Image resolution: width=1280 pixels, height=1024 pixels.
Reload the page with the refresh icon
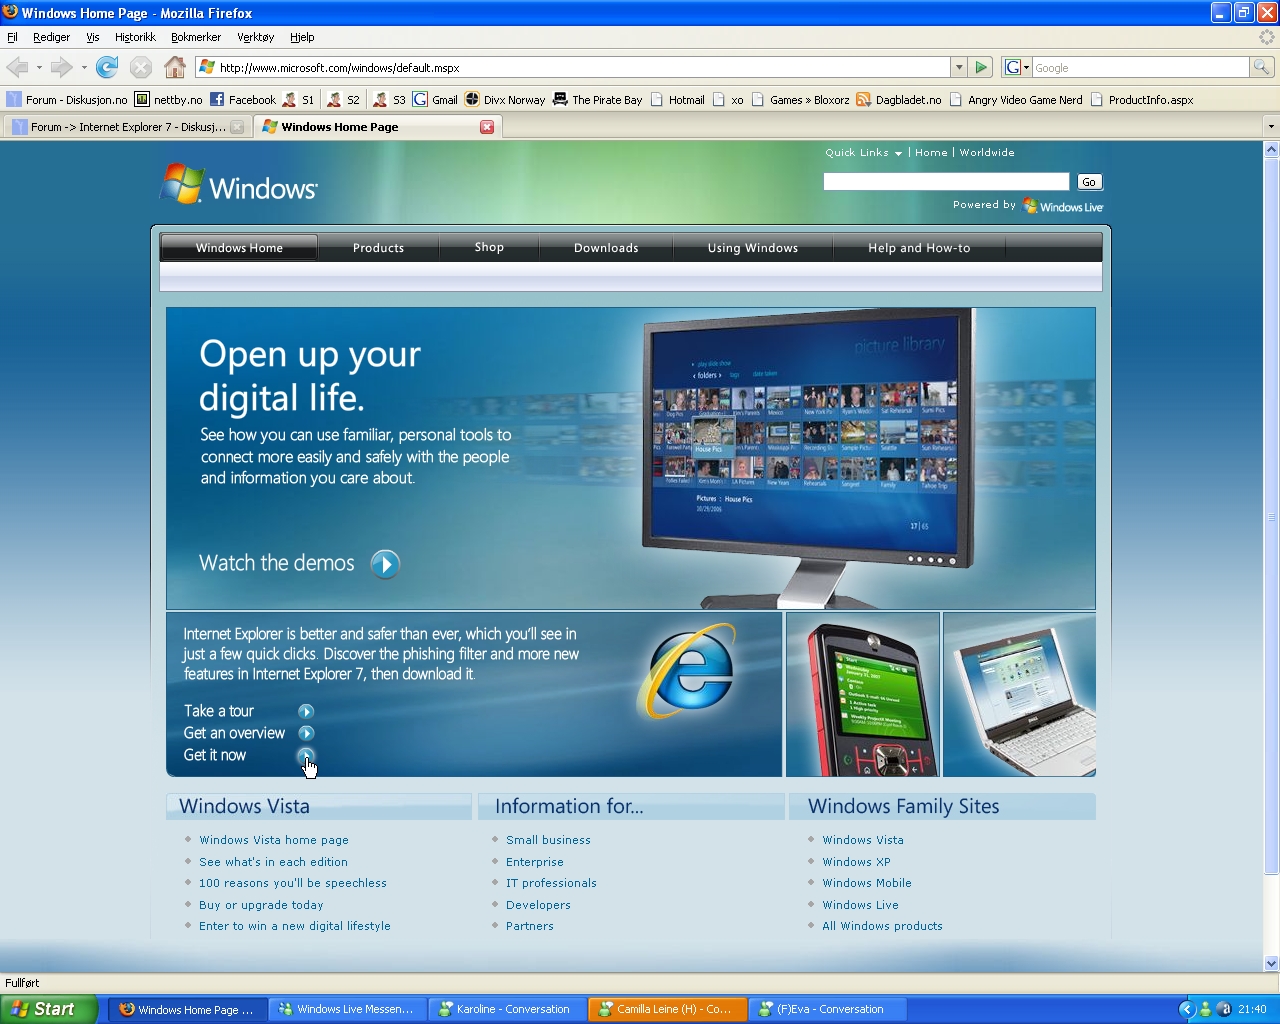click(107, 67)
